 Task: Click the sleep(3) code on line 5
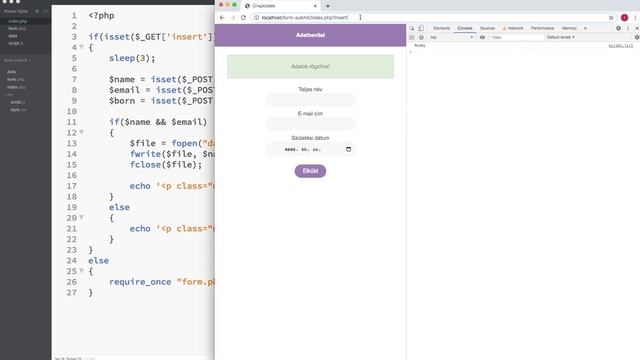tap(132, 58)
